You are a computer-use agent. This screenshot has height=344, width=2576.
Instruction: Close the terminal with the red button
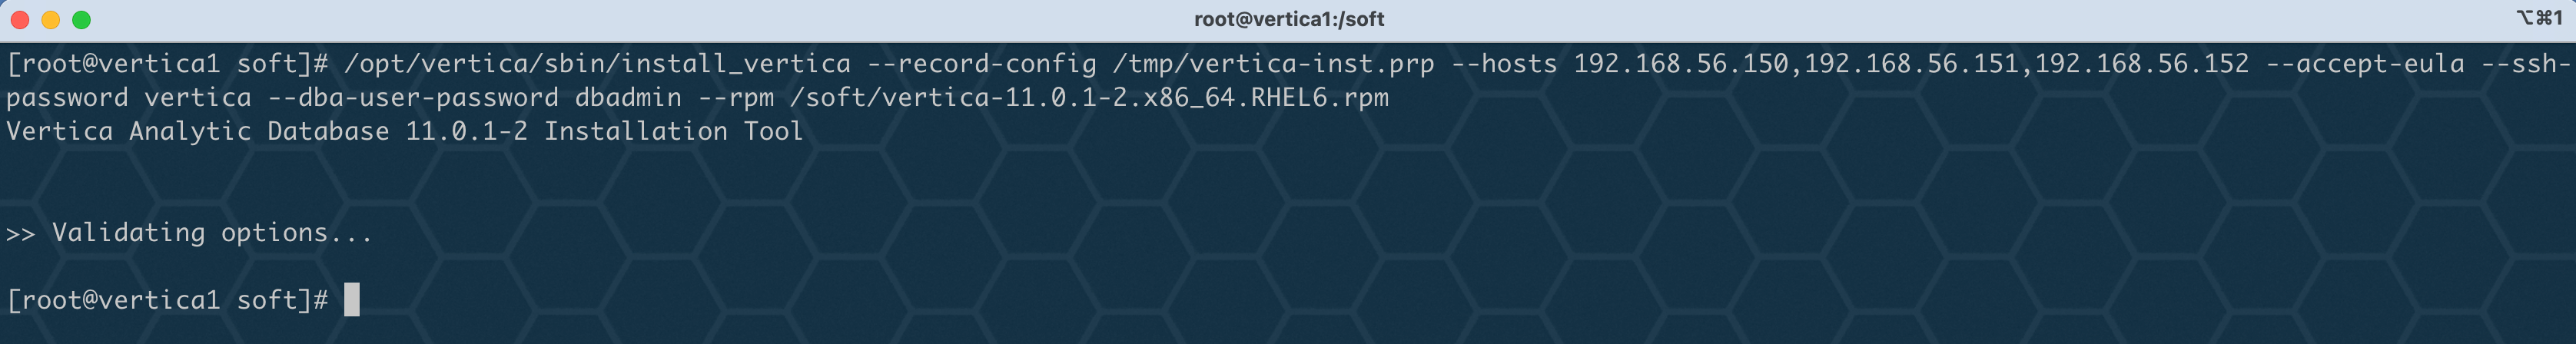(20, 20)
